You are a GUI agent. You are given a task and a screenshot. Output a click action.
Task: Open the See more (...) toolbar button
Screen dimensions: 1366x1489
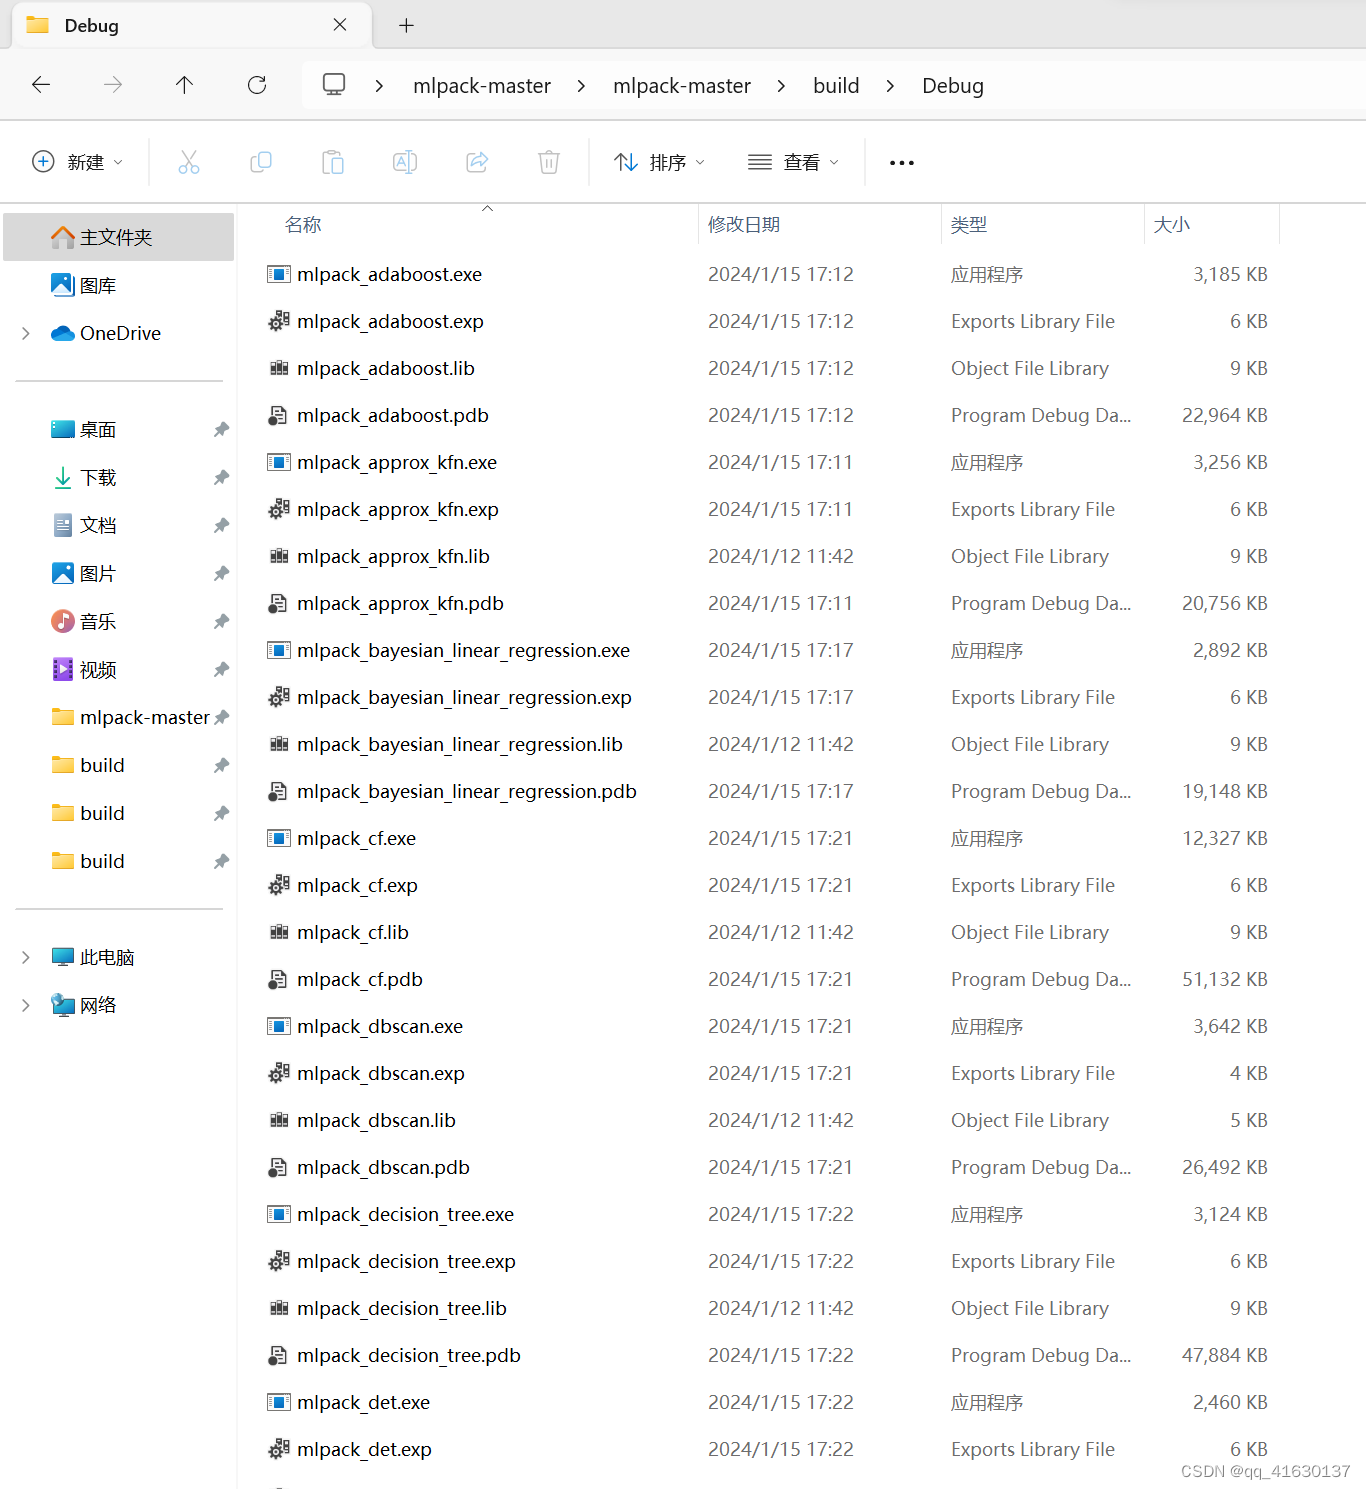[x=901, y=161]
